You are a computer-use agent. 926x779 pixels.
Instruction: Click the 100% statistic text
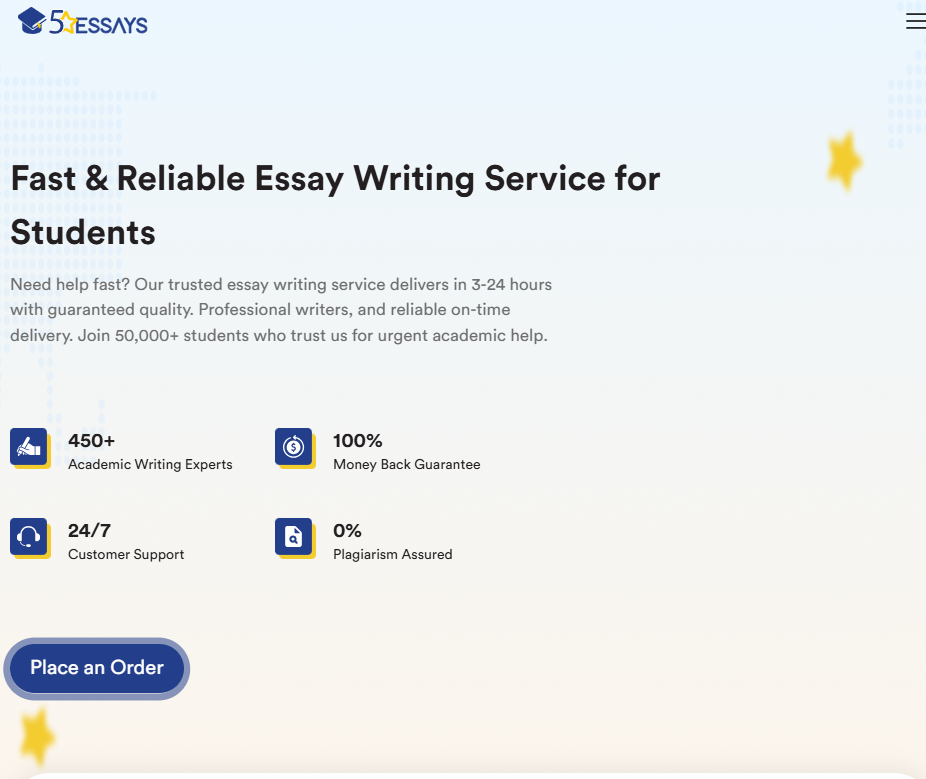tap(358, 440)
